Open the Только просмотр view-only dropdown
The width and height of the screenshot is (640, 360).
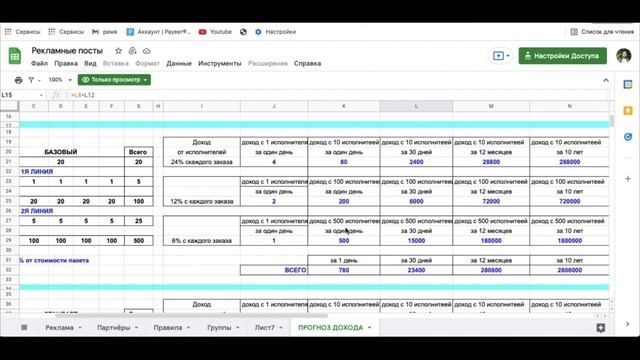(x=114, y=80)
